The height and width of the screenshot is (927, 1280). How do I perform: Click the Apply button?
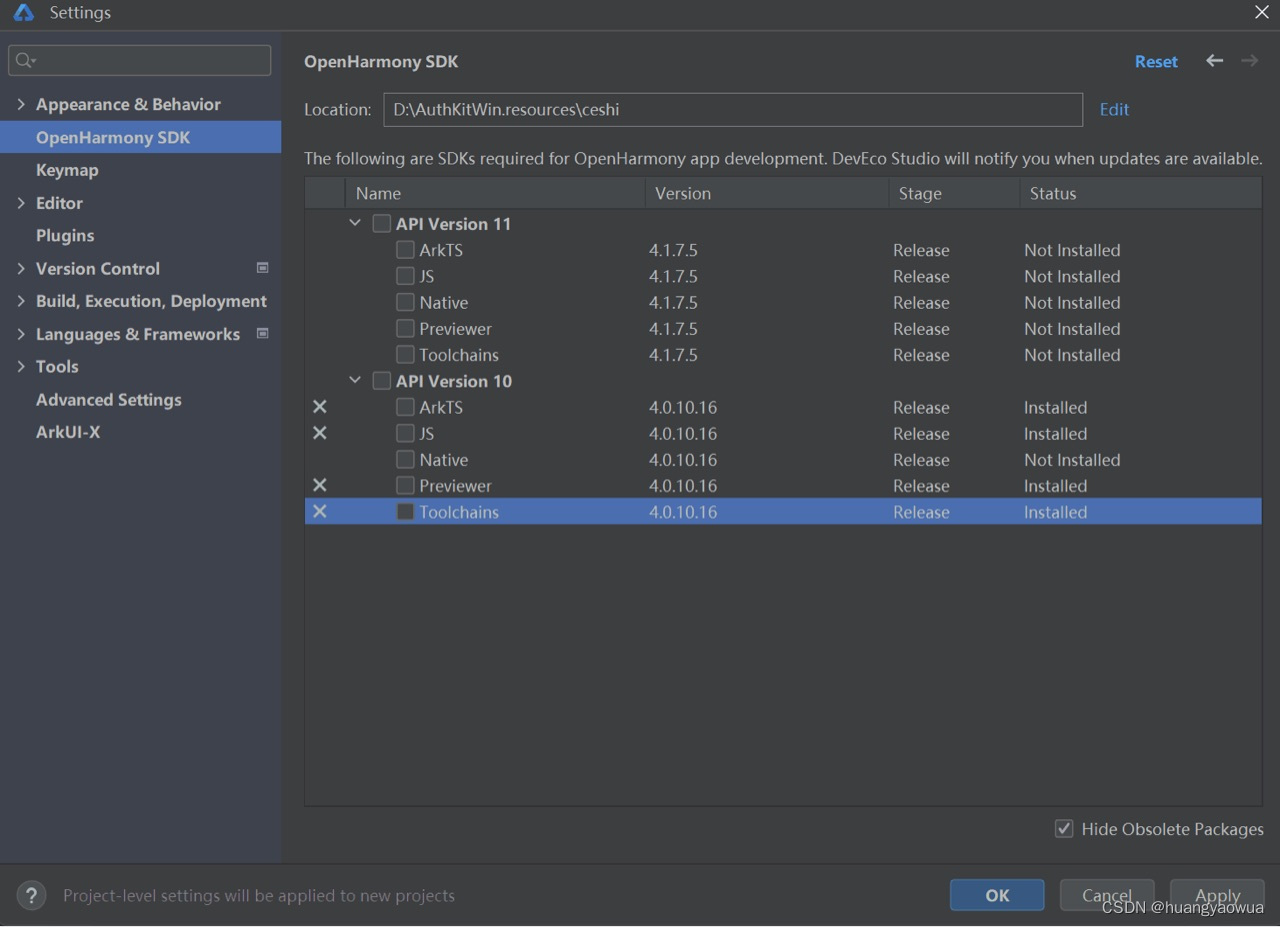click(1217, 895)
